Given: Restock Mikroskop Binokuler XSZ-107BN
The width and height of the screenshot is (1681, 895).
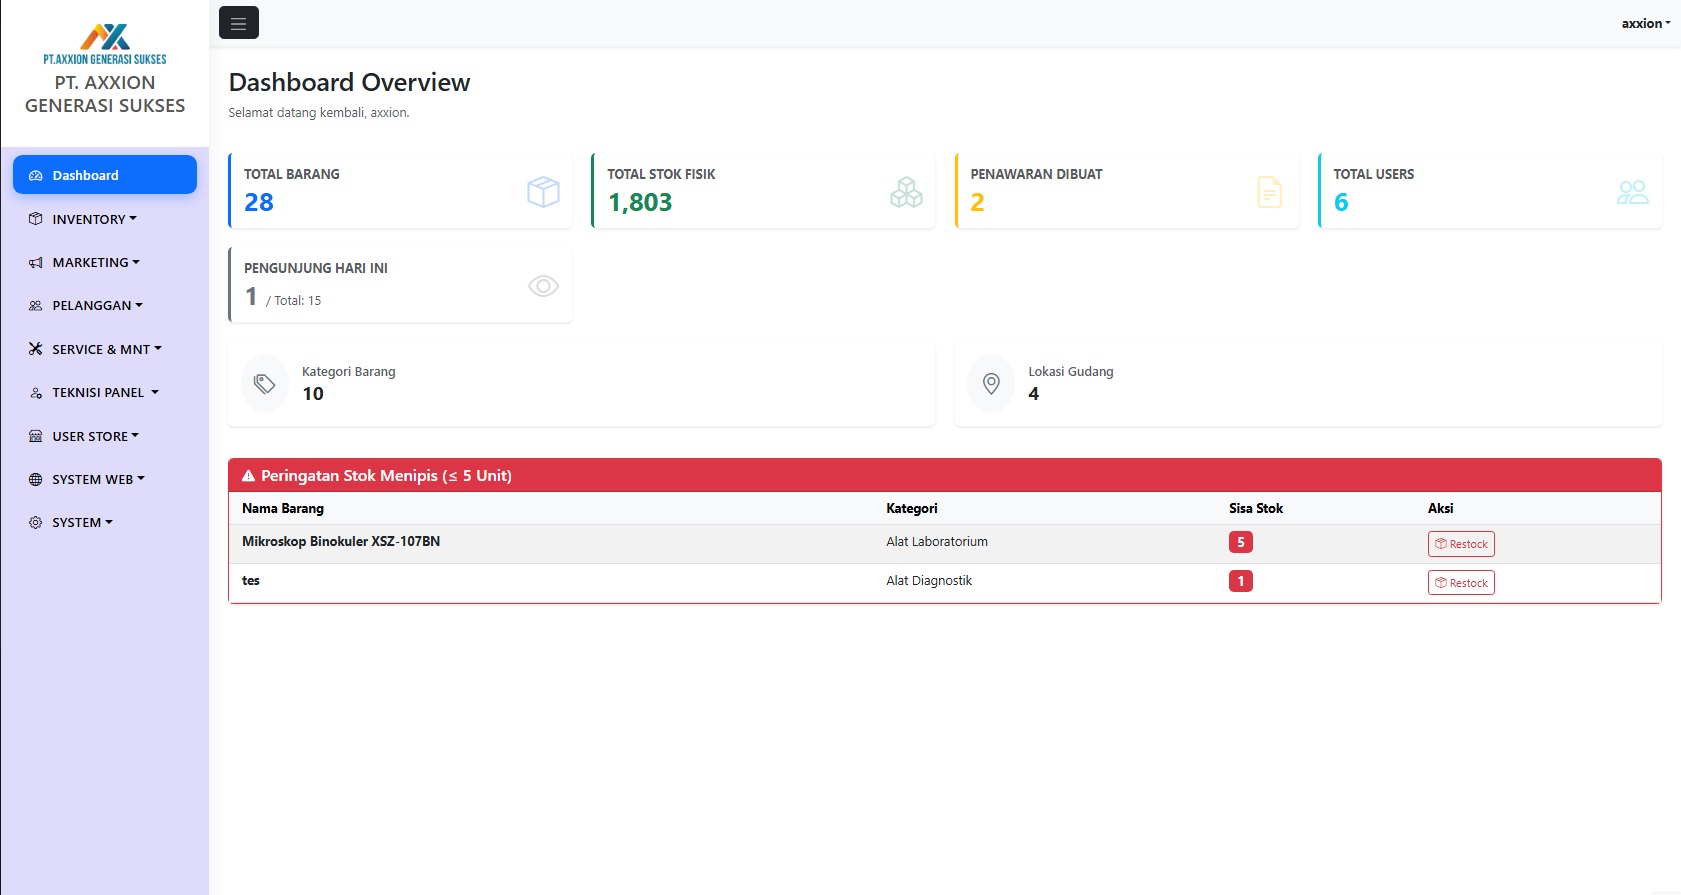Looking at the screenshot, I should [1461, 544].
